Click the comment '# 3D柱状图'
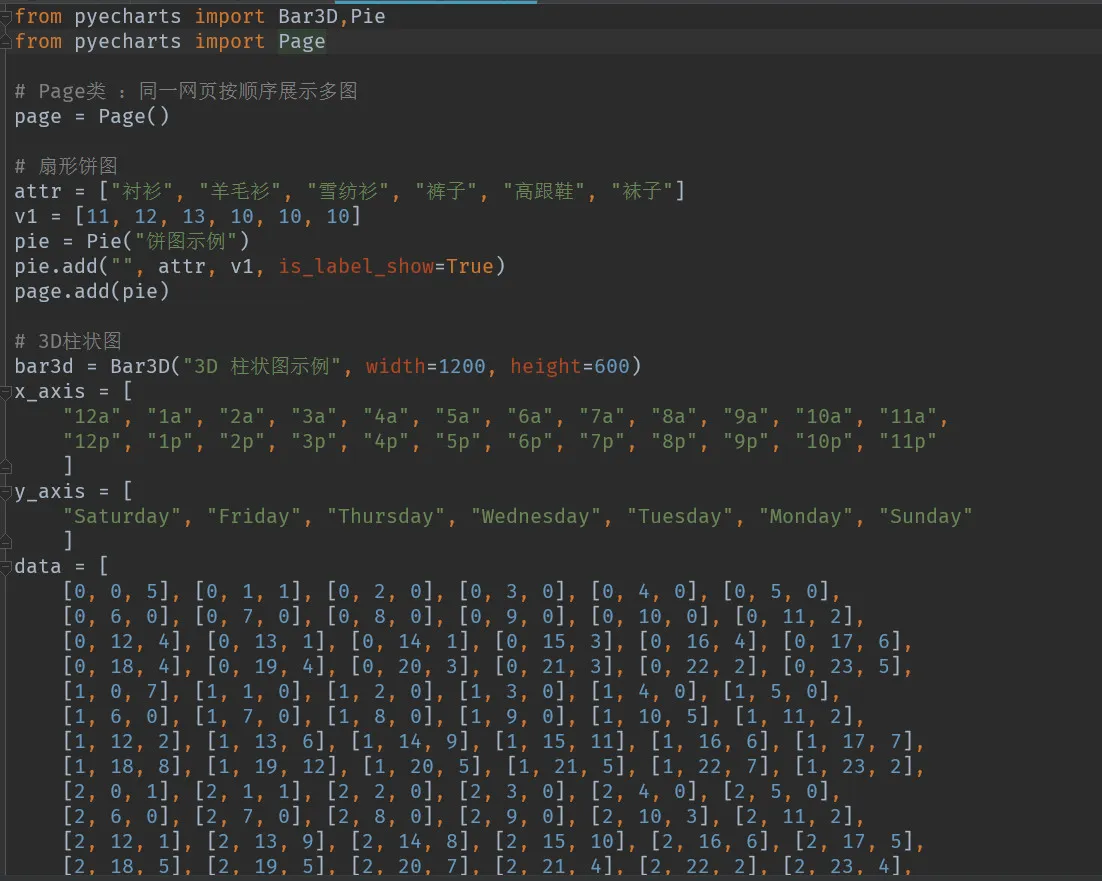The image size is (1102, 881). tap(68, 341)
